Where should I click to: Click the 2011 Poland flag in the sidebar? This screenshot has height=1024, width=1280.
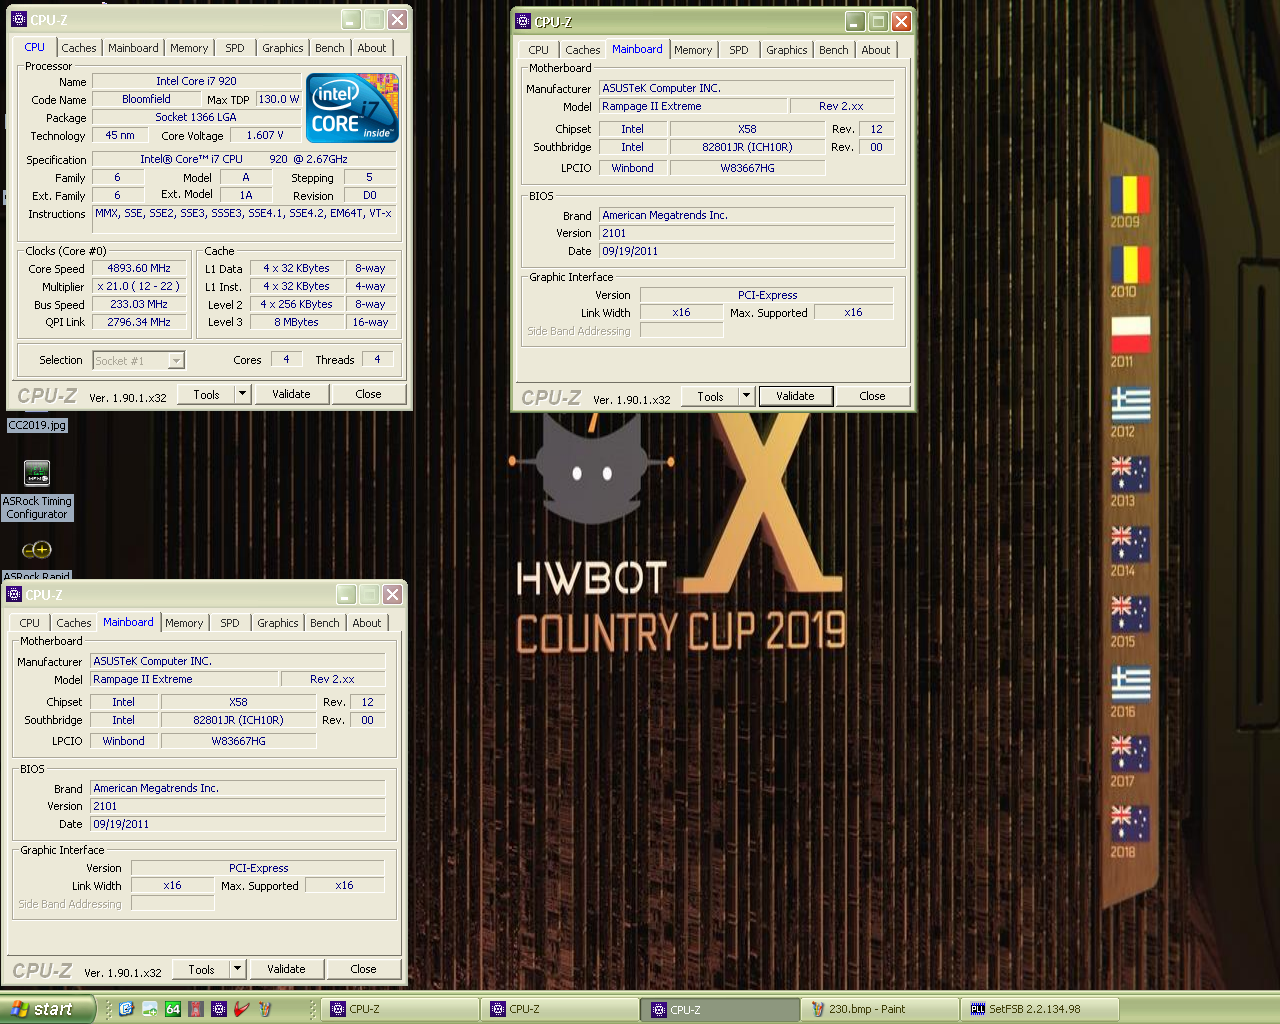(1130, 335)
